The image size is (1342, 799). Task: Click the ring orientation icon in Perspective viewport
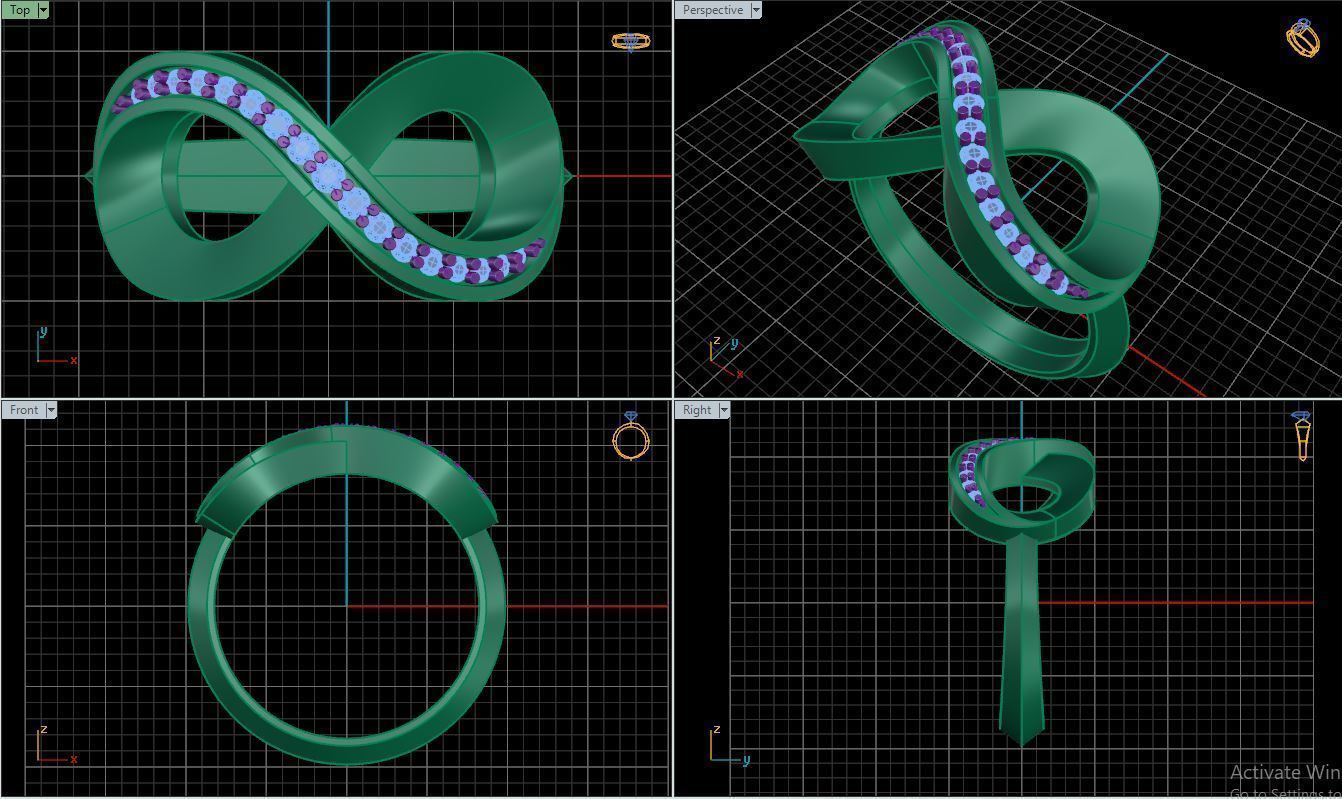tap(1303, 37)
